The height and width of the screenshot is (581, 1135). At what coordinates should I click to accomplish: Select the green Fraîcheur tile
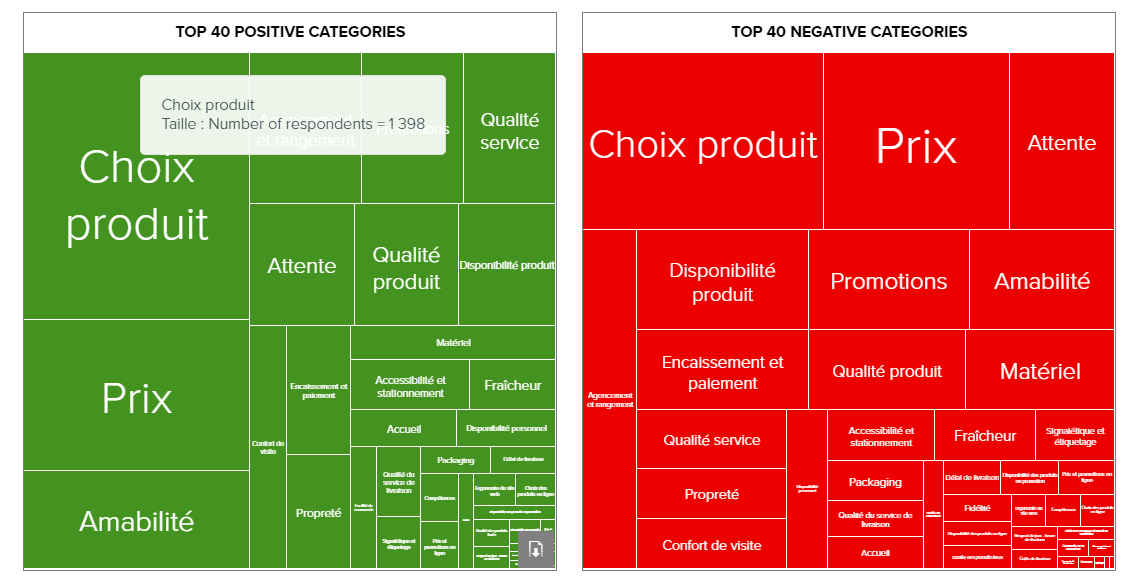pyautogui.click(x=512, y=385)
